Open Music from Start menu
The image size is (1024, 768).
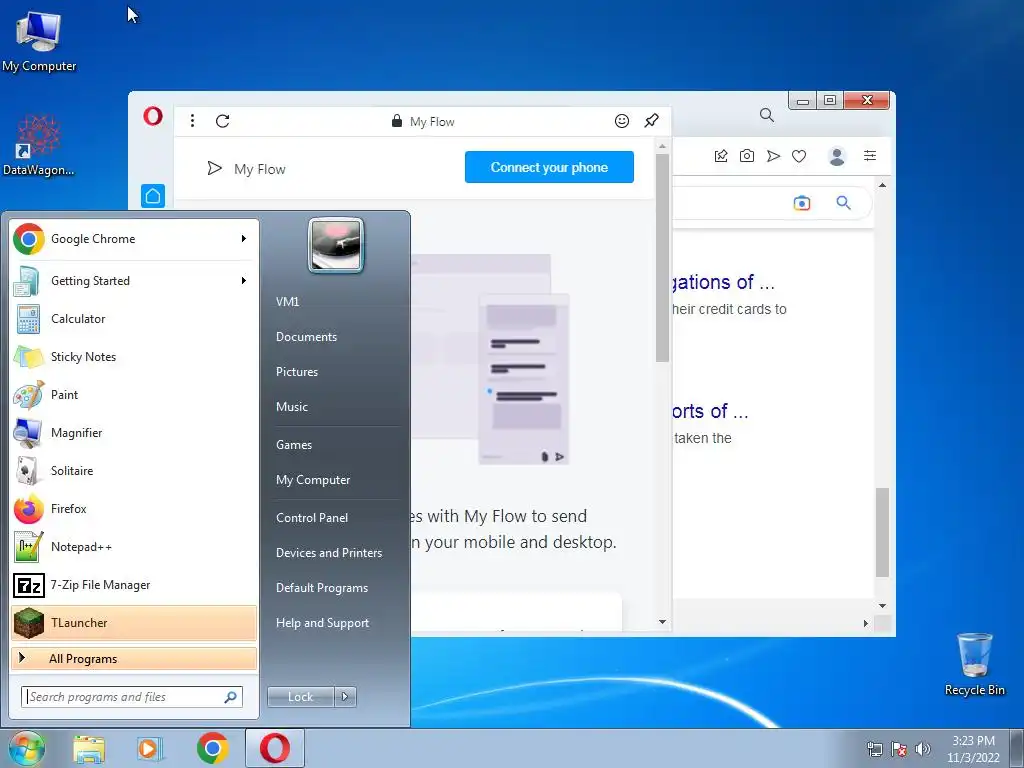click(x=292, y=407)
